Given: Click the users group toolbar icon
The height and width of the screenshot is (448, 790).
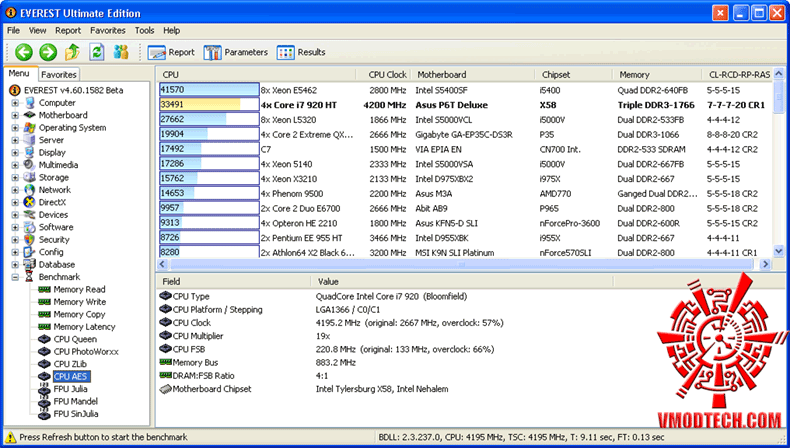Looking at the screenshot, I should (x=121, y=52).
